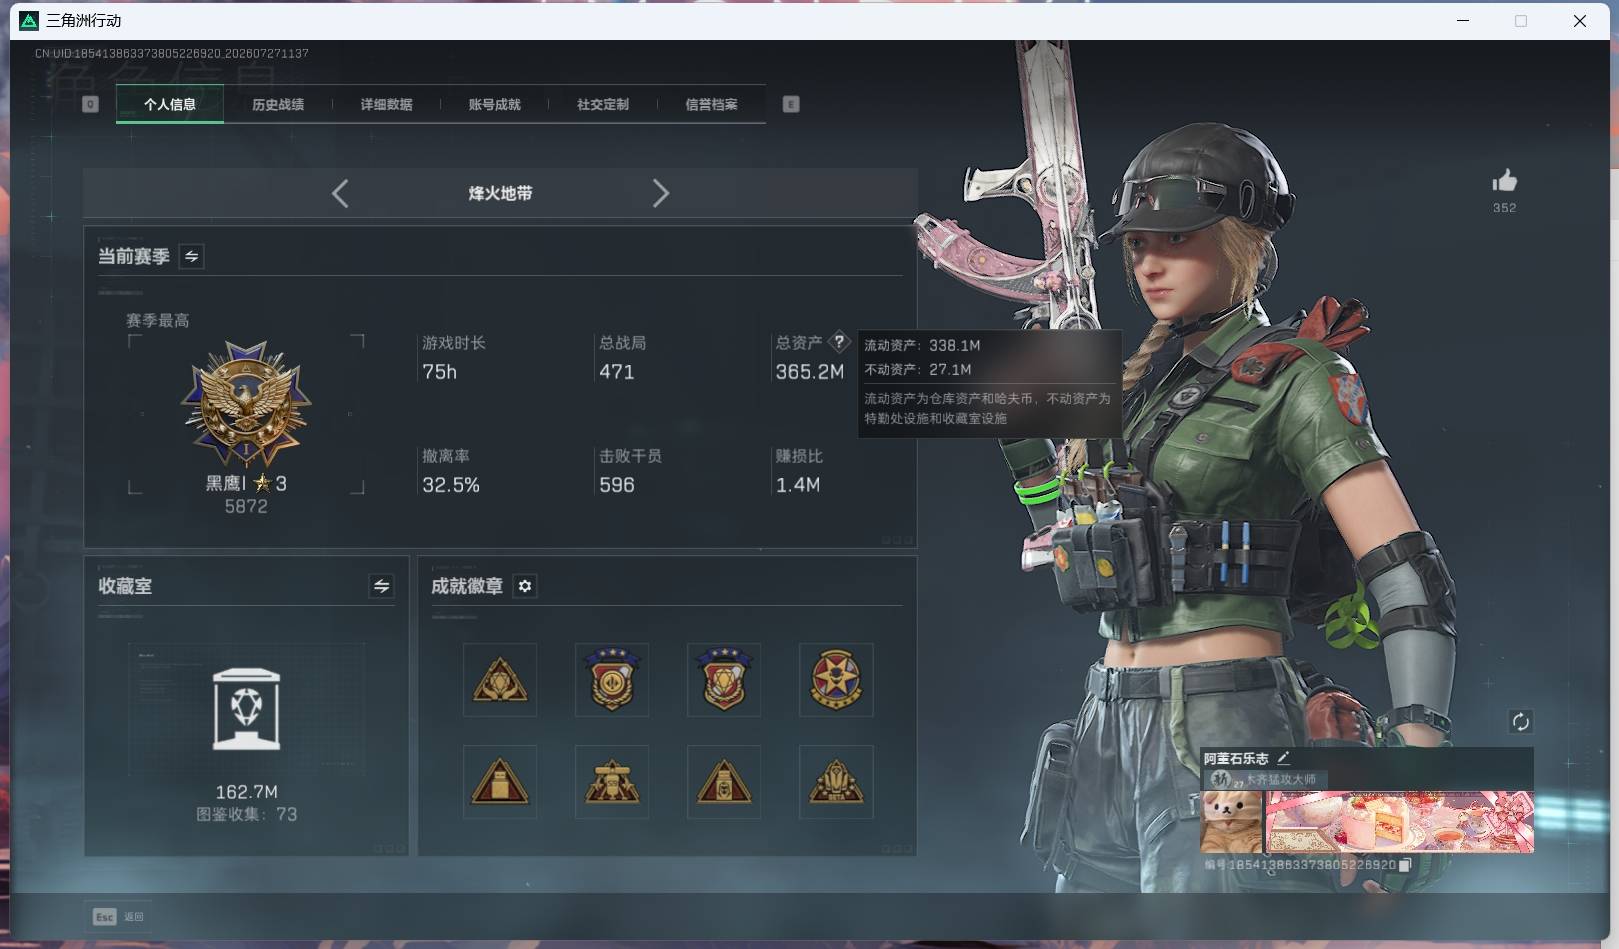The width and height of the screenshot is (1619, 949).
Task: Switch to next game mode with right arrow
Action: (660, 193)
